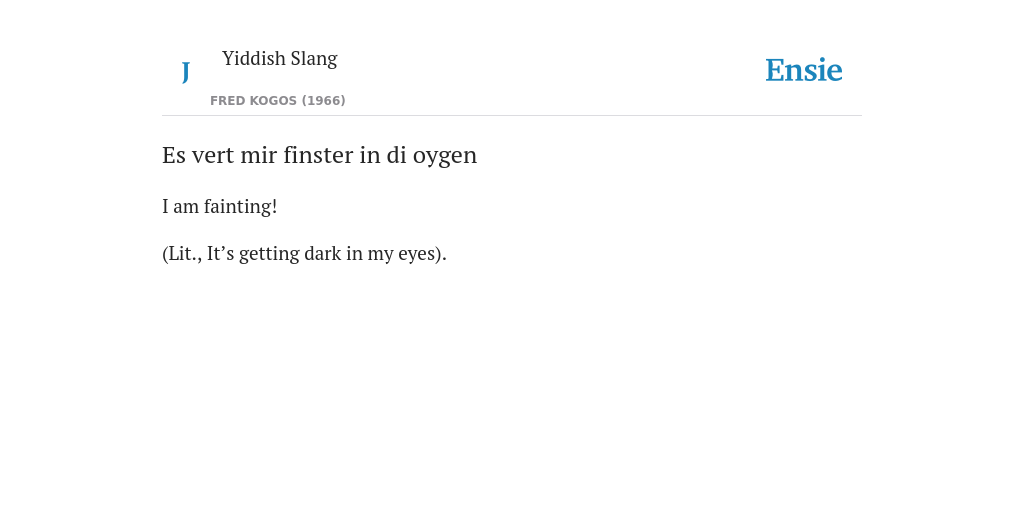Click the blue J dictionary letter icon
The width and height of the screenshot is (1024, 512).
185,72
